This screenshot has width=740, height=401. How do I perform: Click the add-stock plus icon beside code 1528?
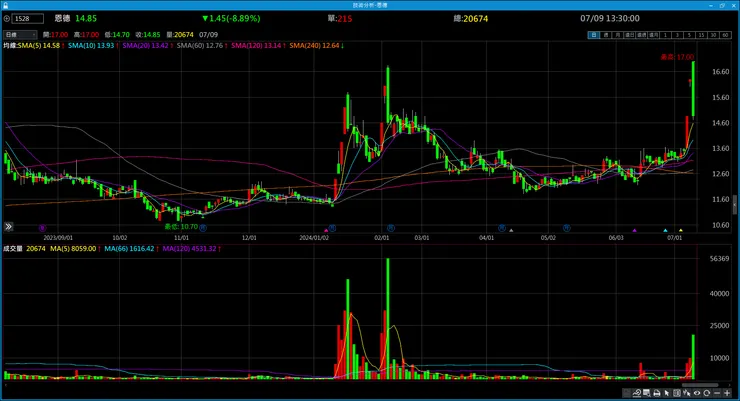(x=7, y=18)
